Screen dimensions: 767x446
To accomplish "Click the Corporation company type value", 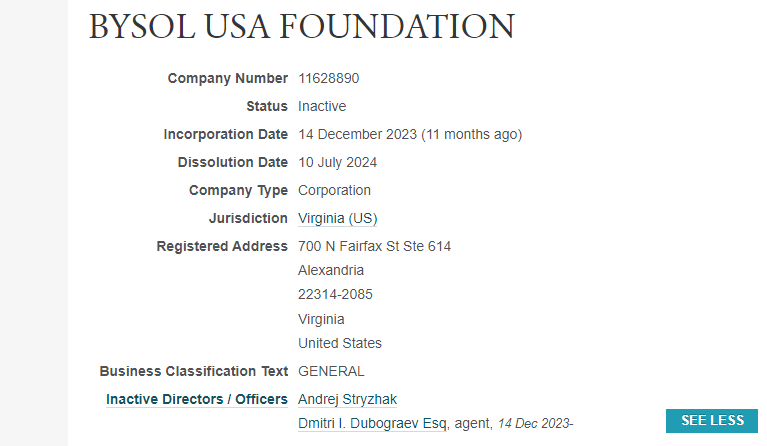I will click(334, 190).
